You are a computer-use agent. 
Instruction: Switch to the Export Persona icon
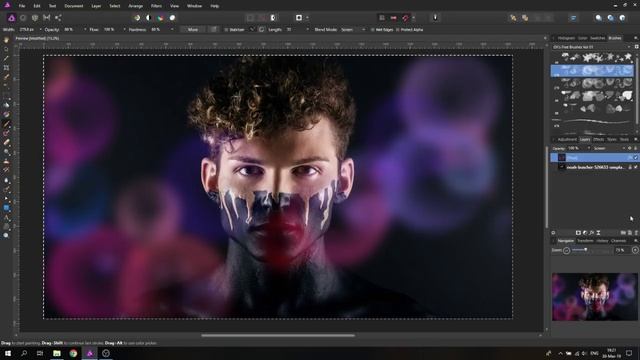(58, 18)
